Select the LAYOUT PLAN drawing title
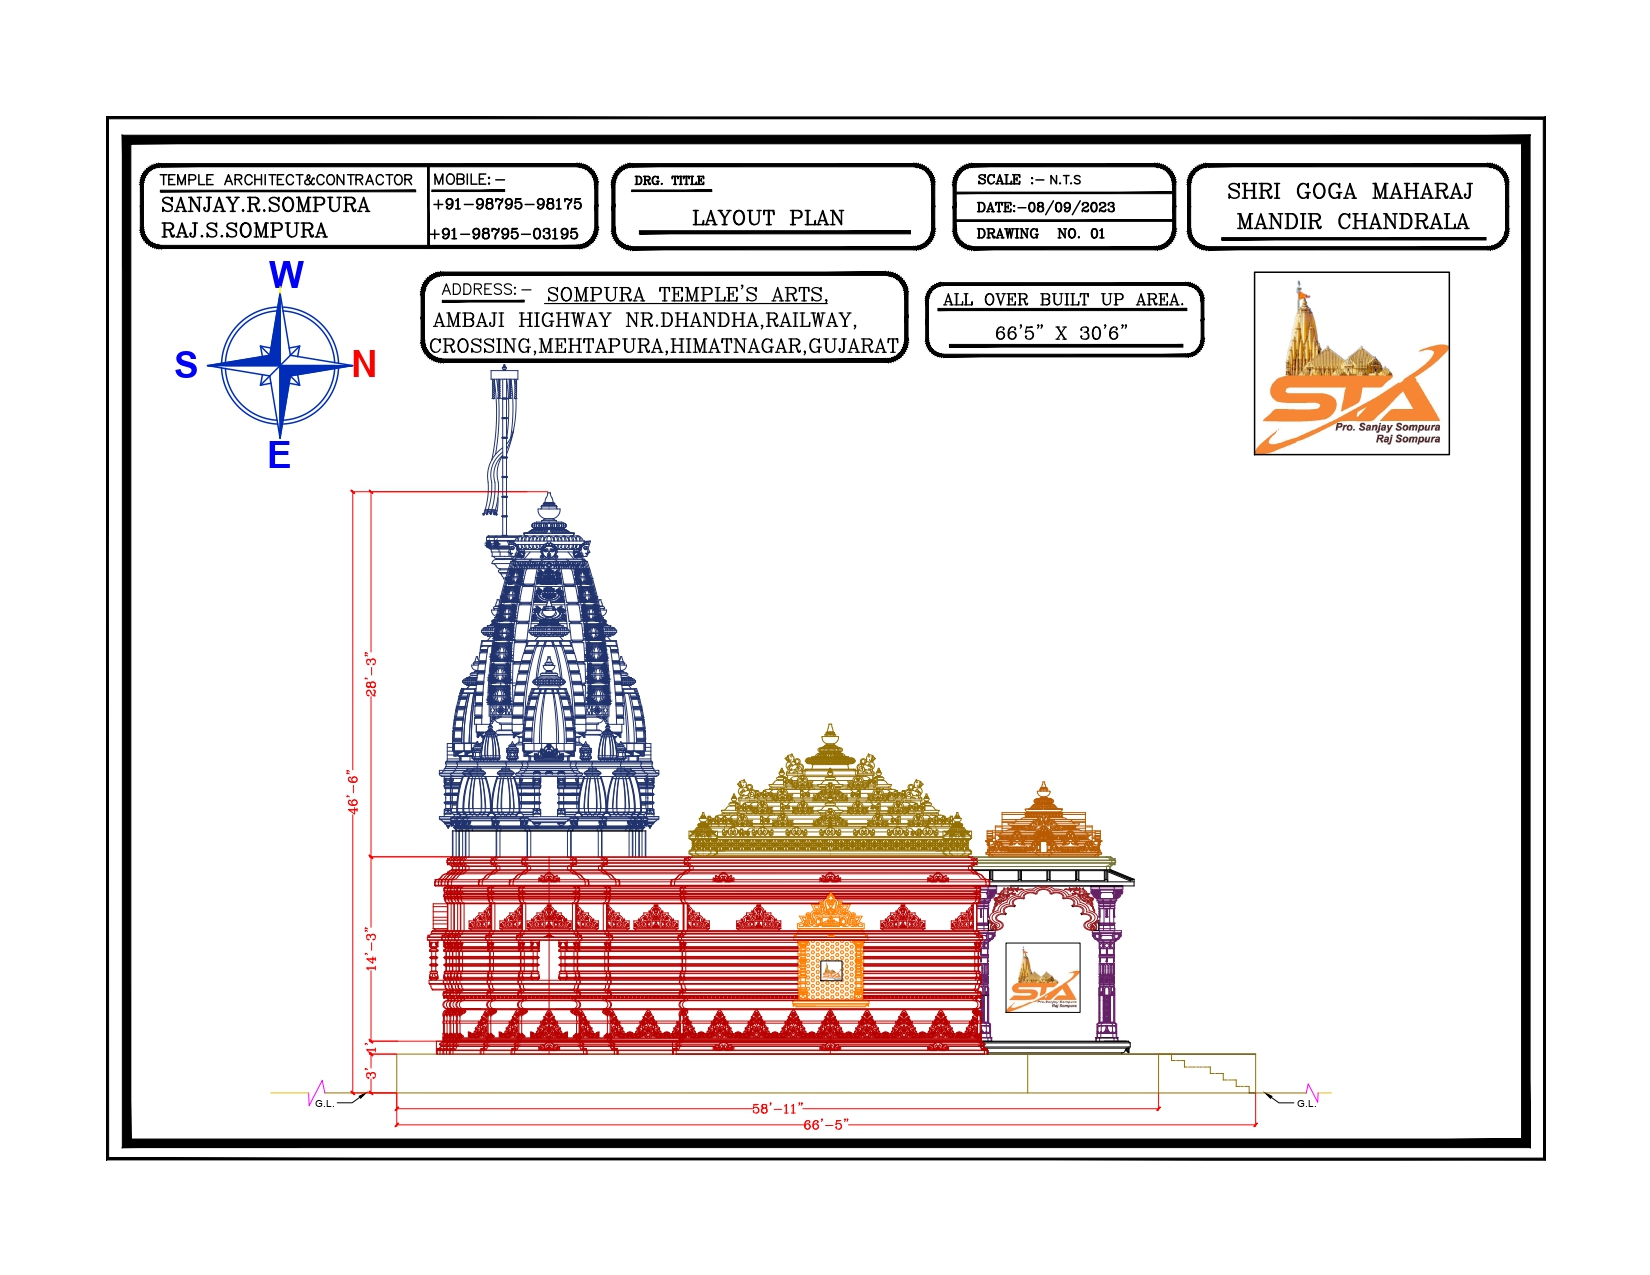Viewport: 1650px width, 1275px height. click(768, 218)
